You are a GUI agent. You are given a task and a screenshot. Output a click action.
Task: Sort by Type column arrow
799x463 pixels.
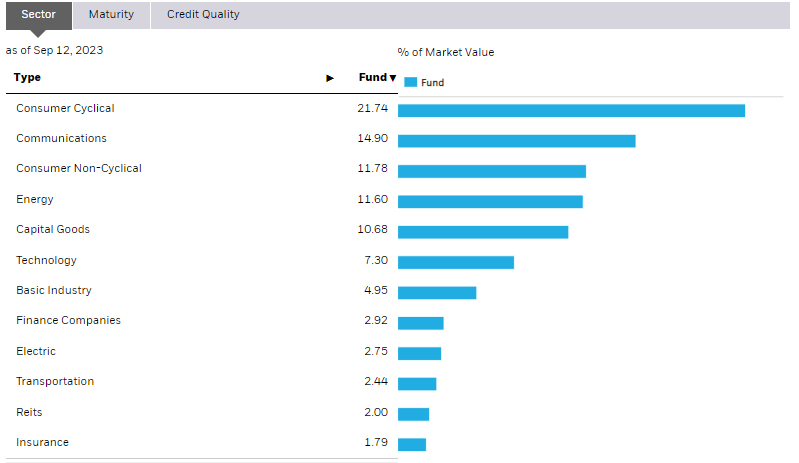tap(330, 78)
